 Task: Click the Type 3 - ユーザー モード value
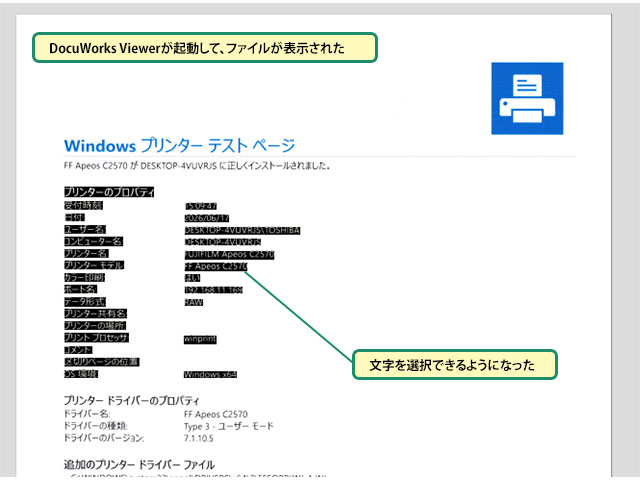[229, 427]
